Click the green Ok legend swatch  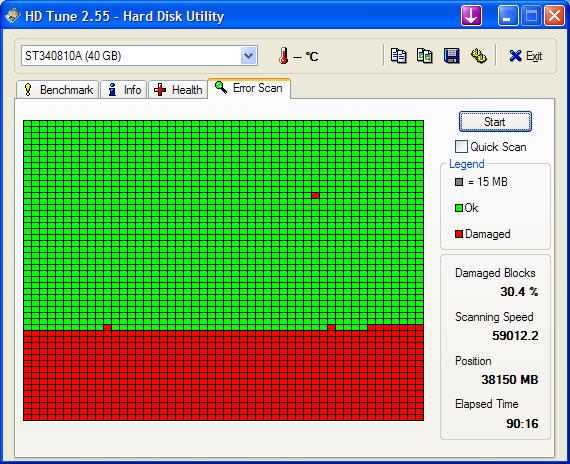point(459,208)
